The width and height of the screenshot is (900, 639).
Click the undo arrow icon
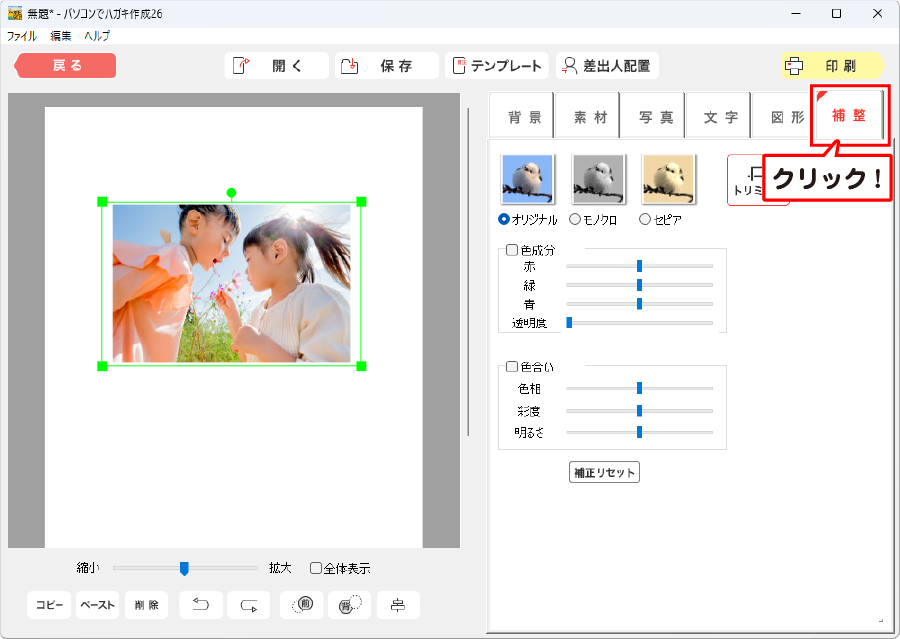[x=201, y=605]
